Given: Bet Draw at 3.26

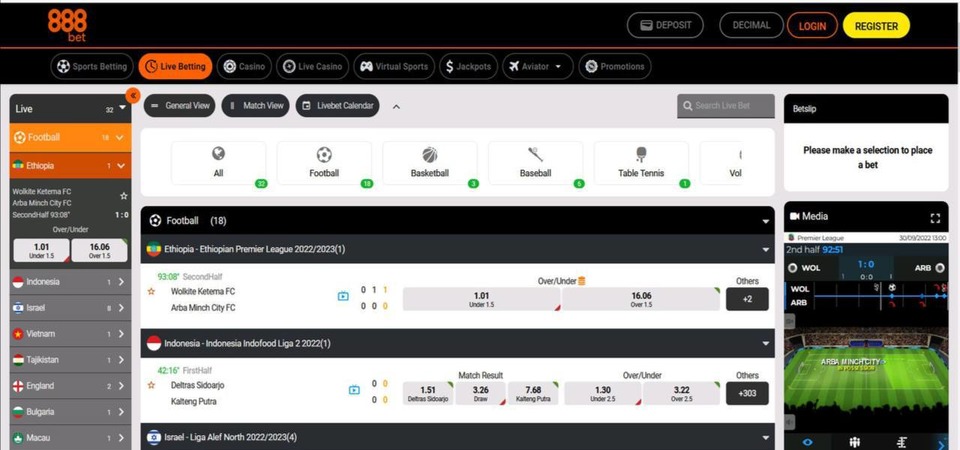Looking at the screenshot, I should (481, 393).
